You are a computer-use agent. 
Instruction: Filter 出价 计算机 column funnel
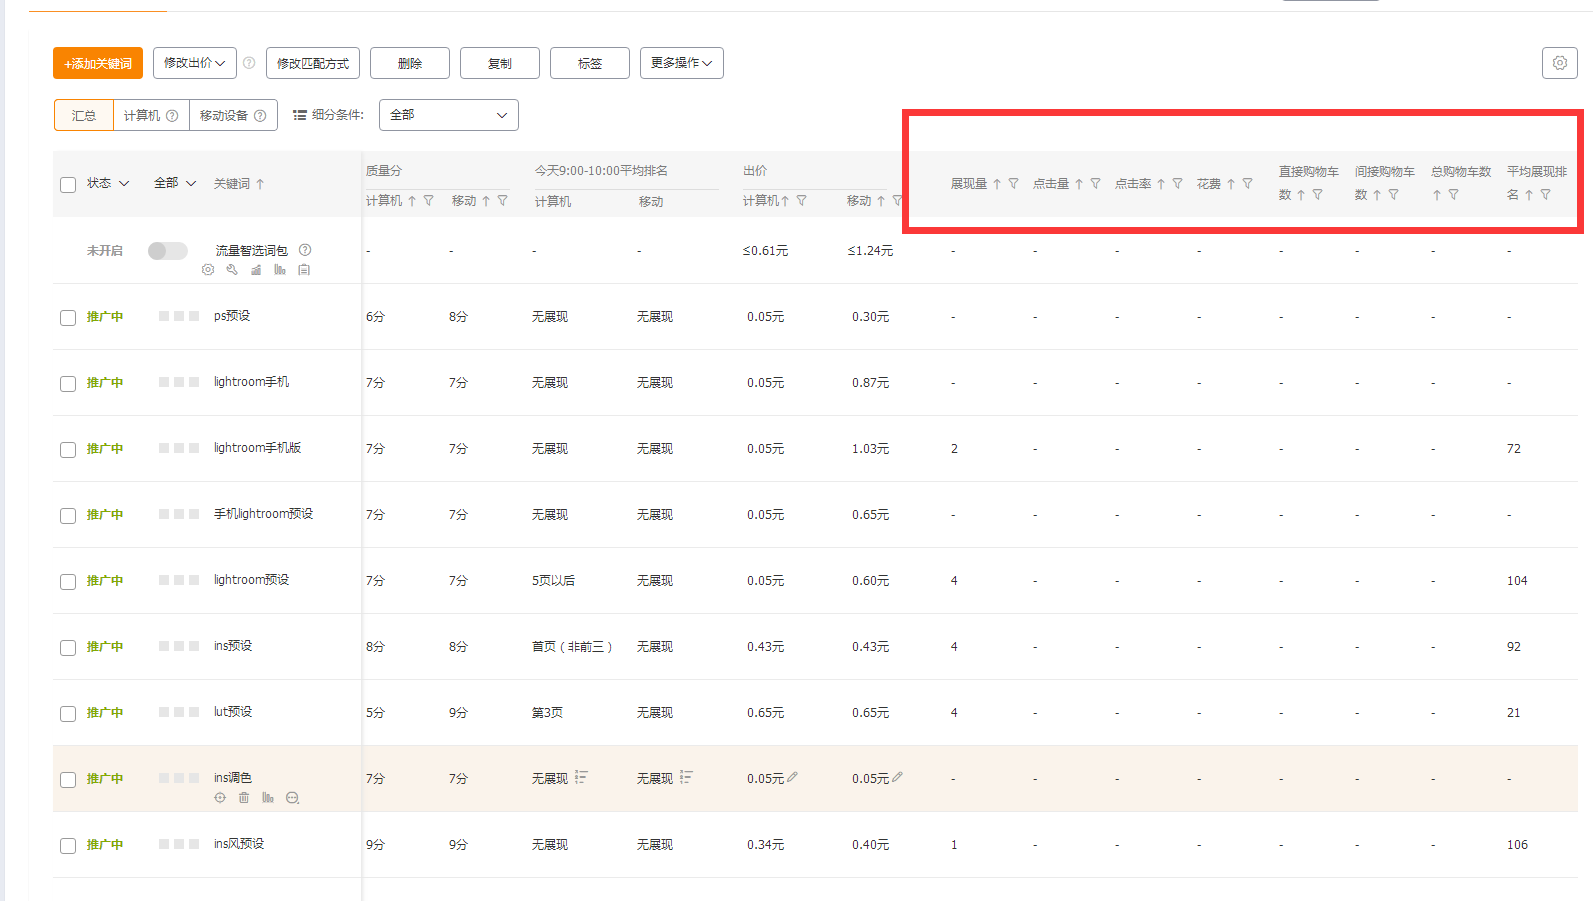pyautogui.click(x=801, y=201)
